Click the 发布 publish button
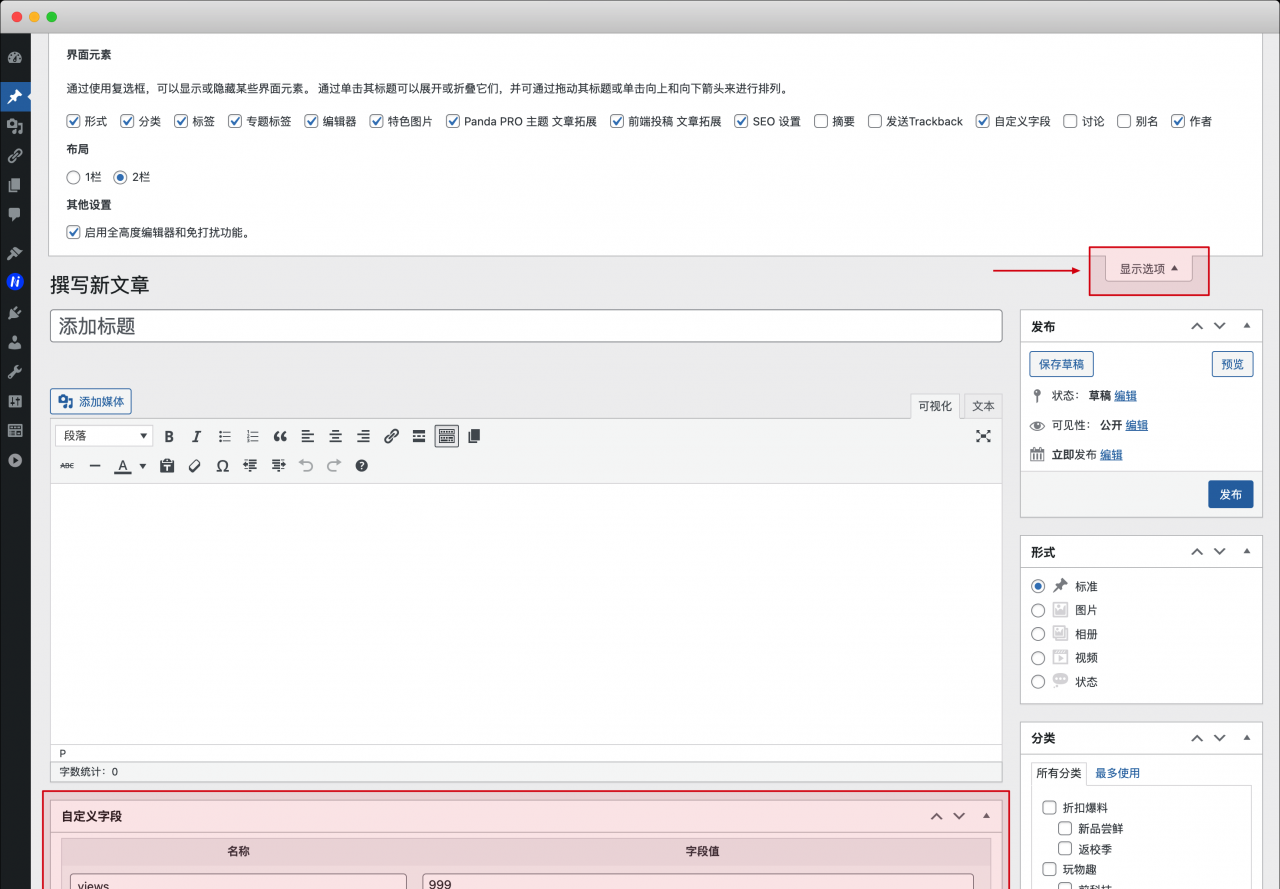The image size is (1280, 889). pyautogui.click(x=1230, y=494)
